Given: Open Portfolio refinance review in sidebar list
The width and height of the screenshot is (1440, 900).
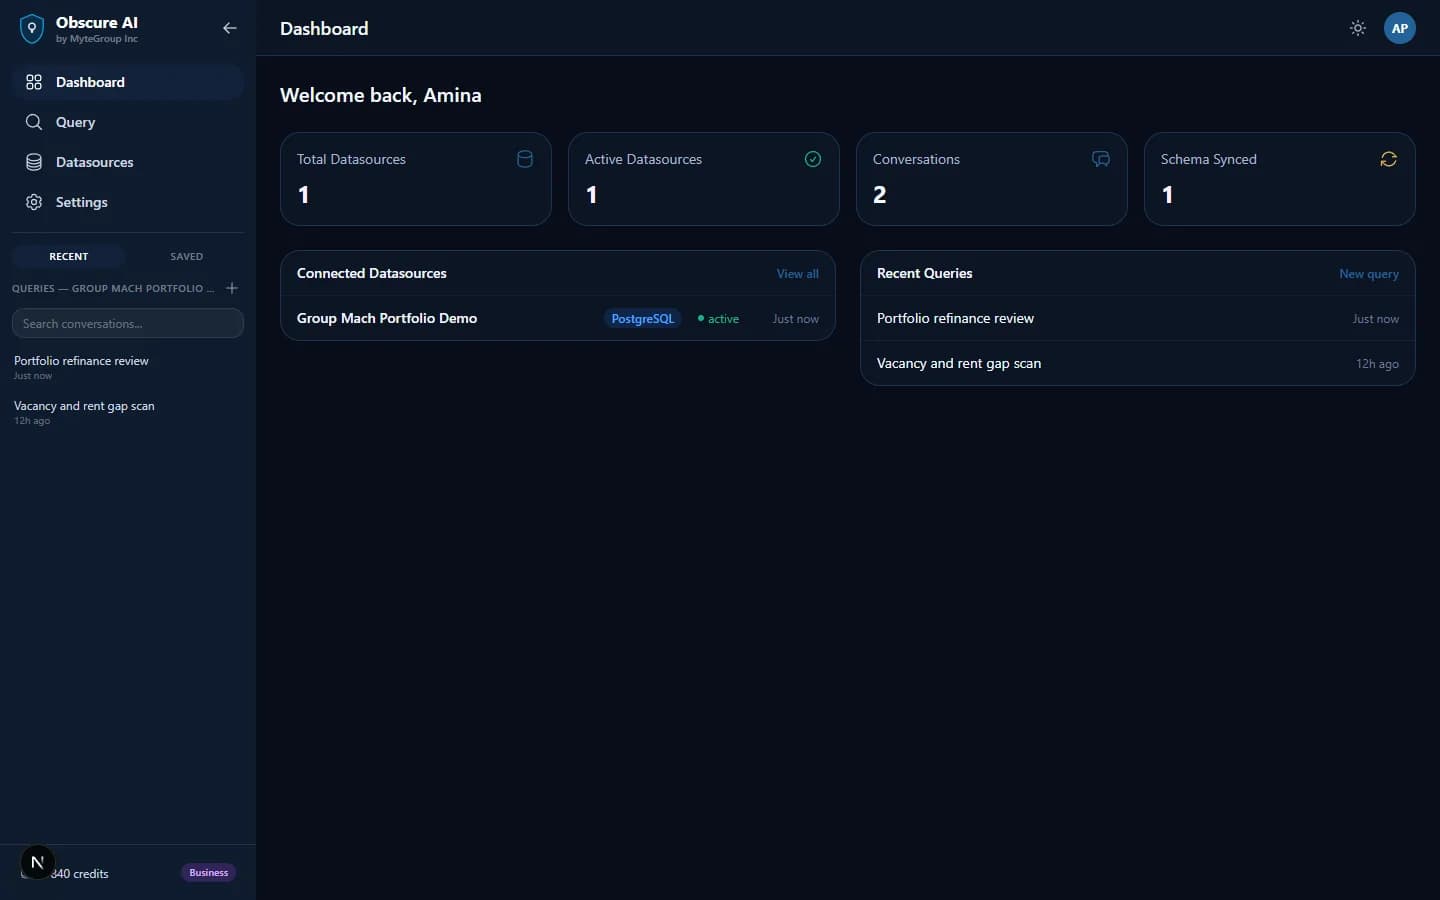Looking at the screenshot, I should pos(128,367).
